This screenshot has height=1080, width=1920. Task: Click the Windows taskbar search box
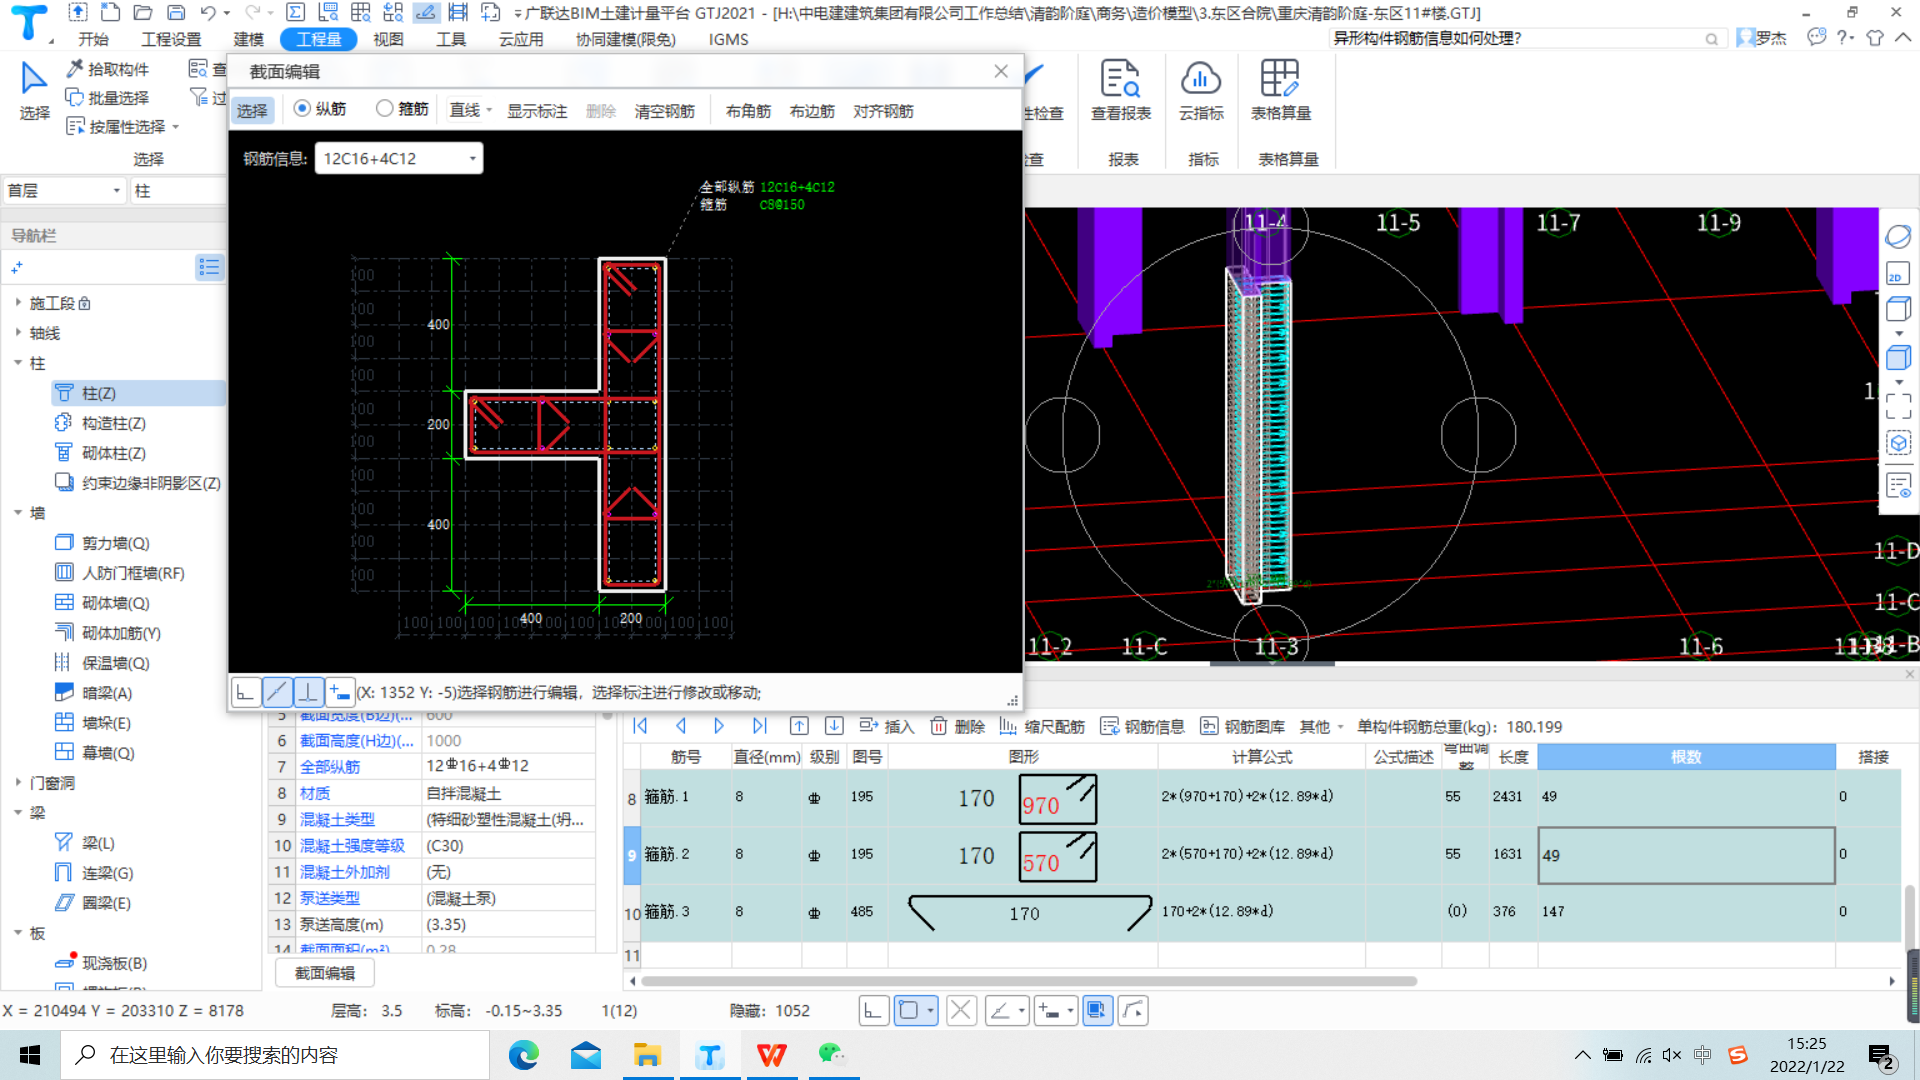(x=275, y=1055)
